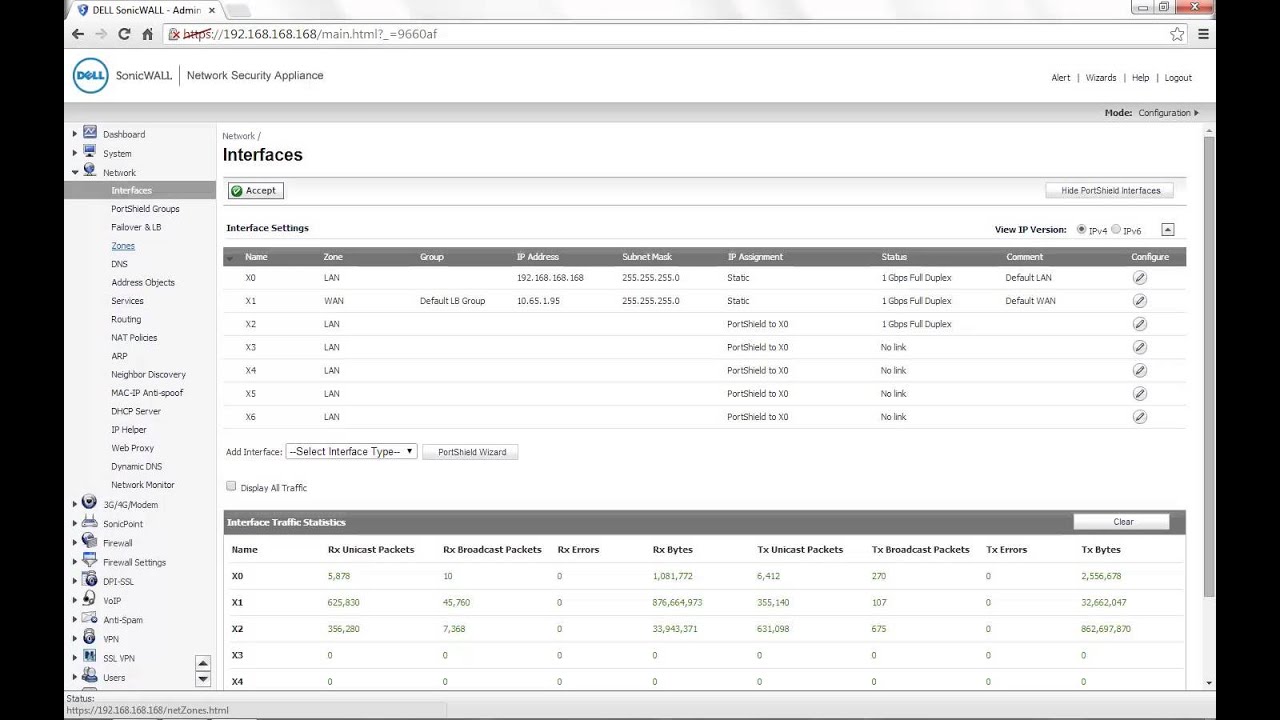
Task: Click the Anti-Spam icon
Action: click(x=90, y=619)
